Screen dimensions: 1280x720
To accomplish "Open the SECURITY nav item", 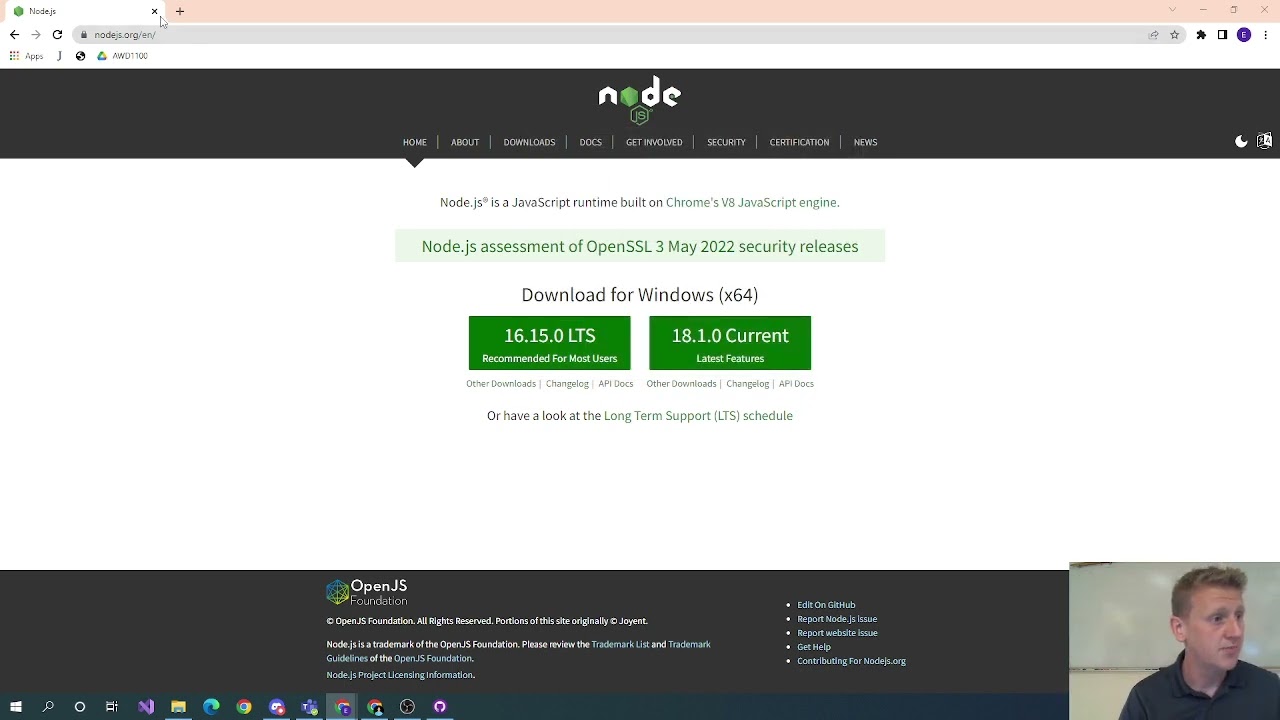I will pos(726,142).
